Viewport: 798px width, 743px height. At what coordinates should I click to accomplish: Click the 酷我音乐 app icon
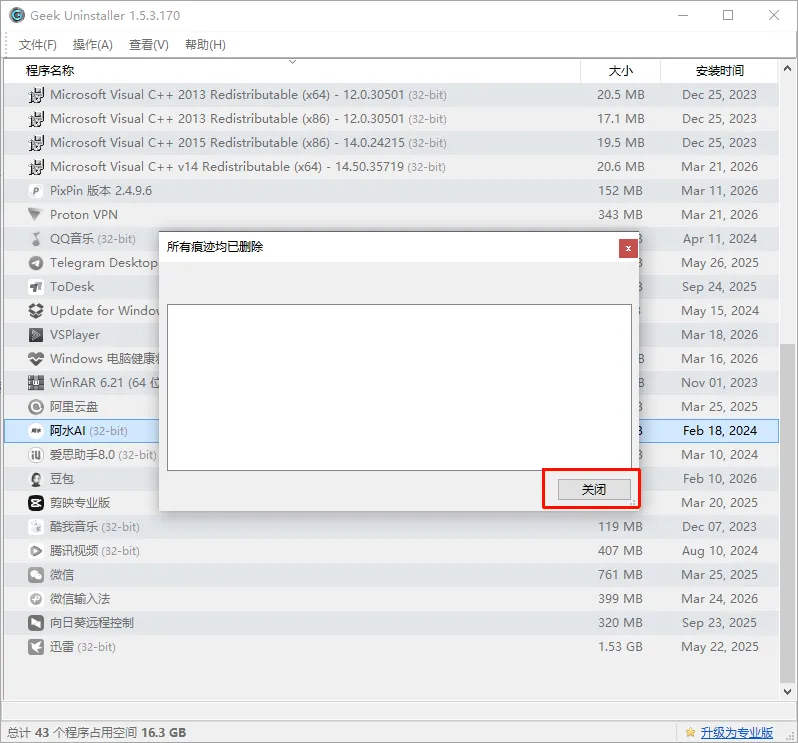pyautogui.click(x=36, y=527)
